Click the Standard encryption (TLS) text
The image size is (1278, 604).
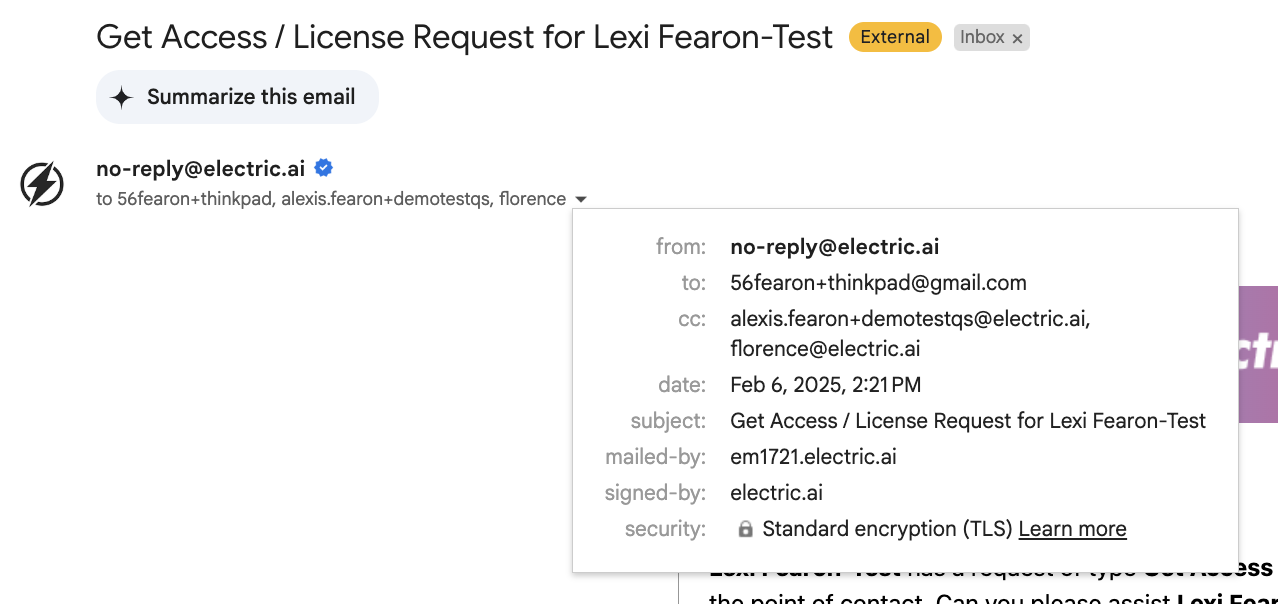[887, 529]
